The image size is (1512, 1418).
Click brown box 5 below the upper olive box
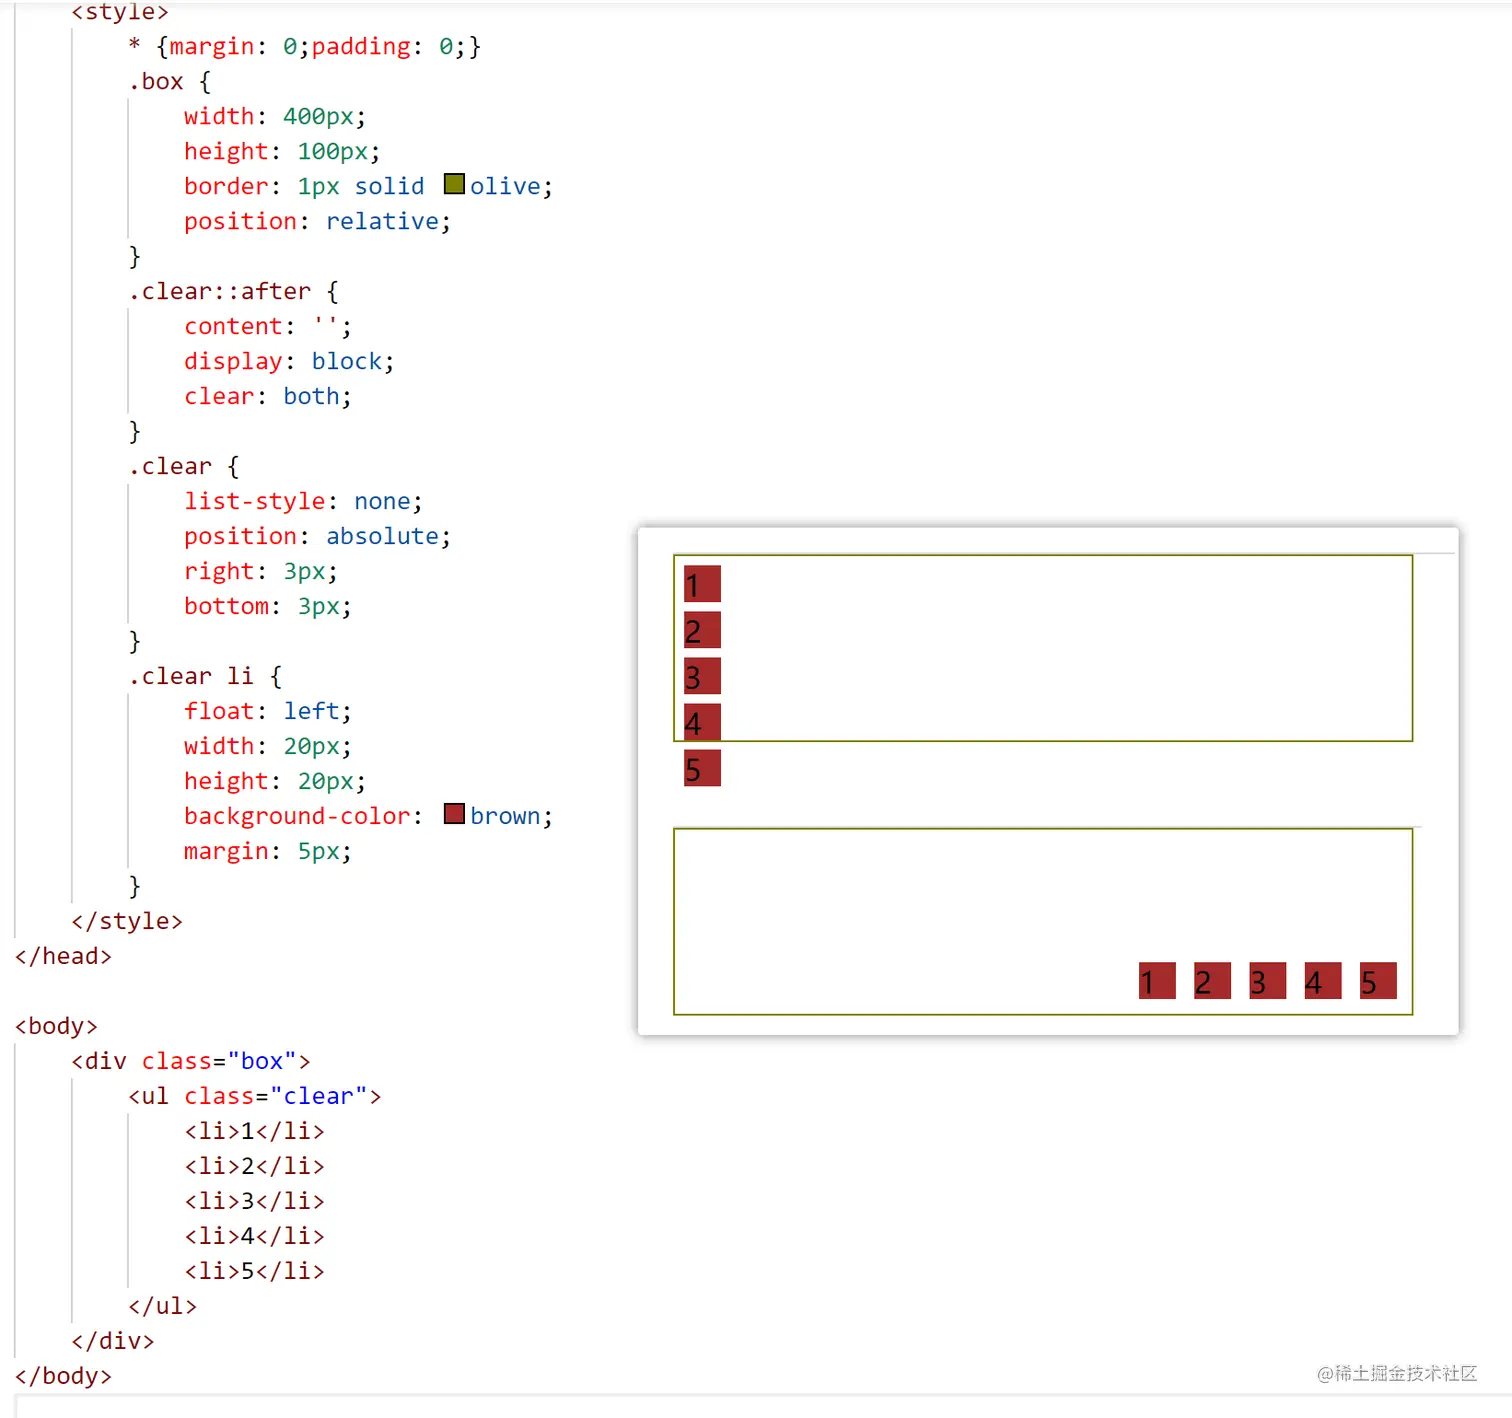702,768
